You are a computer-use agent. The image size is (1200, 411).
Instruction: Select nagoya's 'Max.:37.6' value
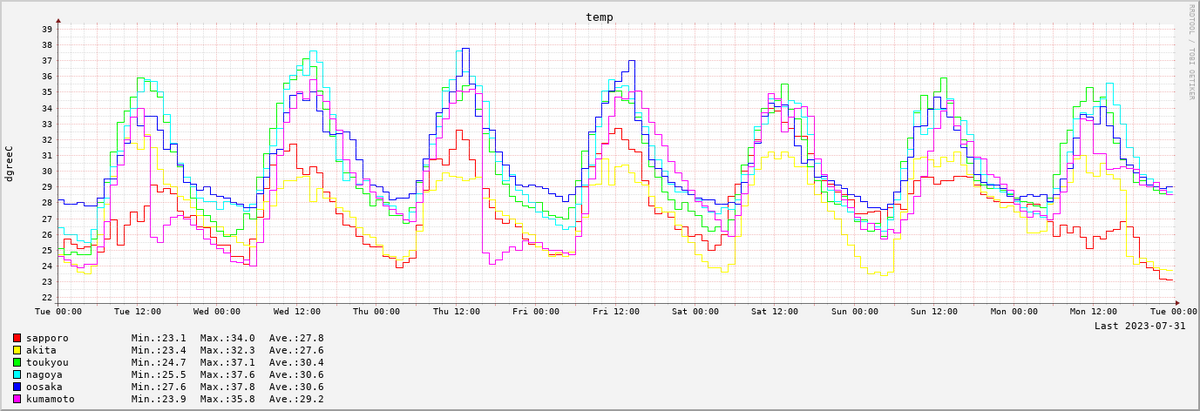[x=227, y=374]
